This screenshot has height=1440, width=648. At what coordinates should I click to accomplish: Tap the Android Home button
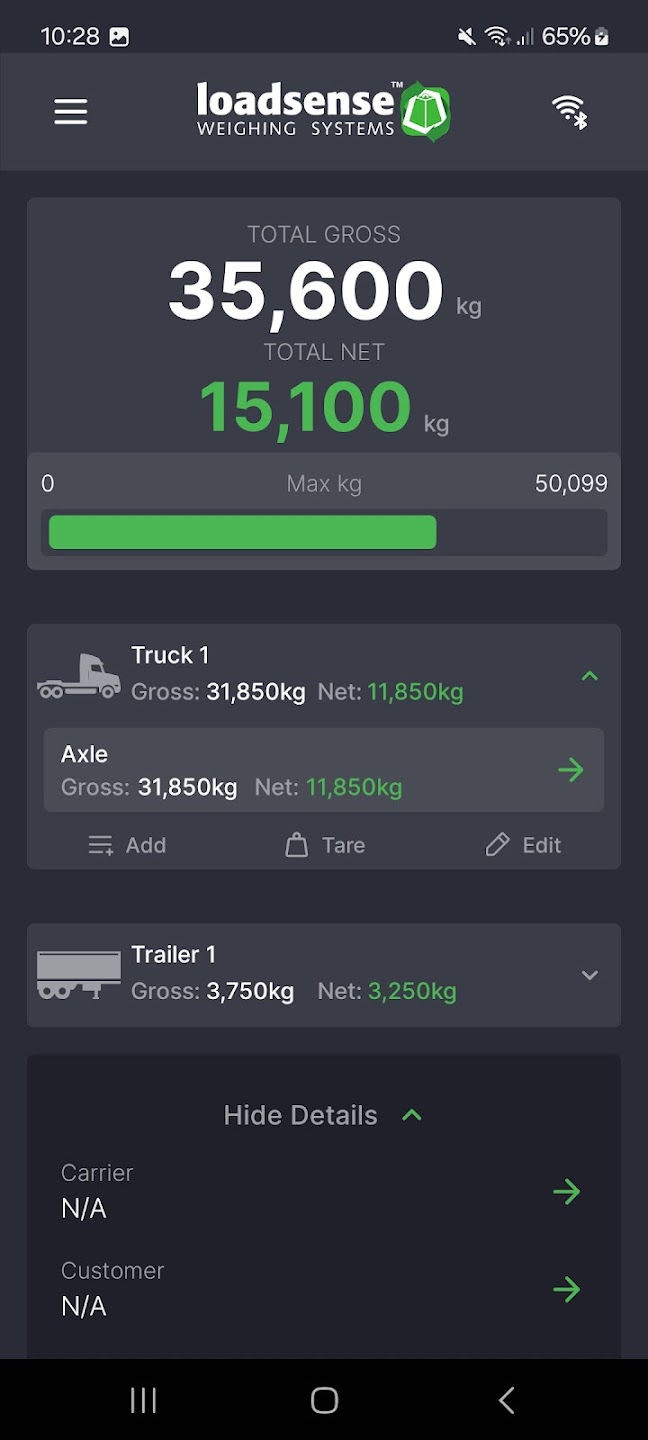point(324,1400)
